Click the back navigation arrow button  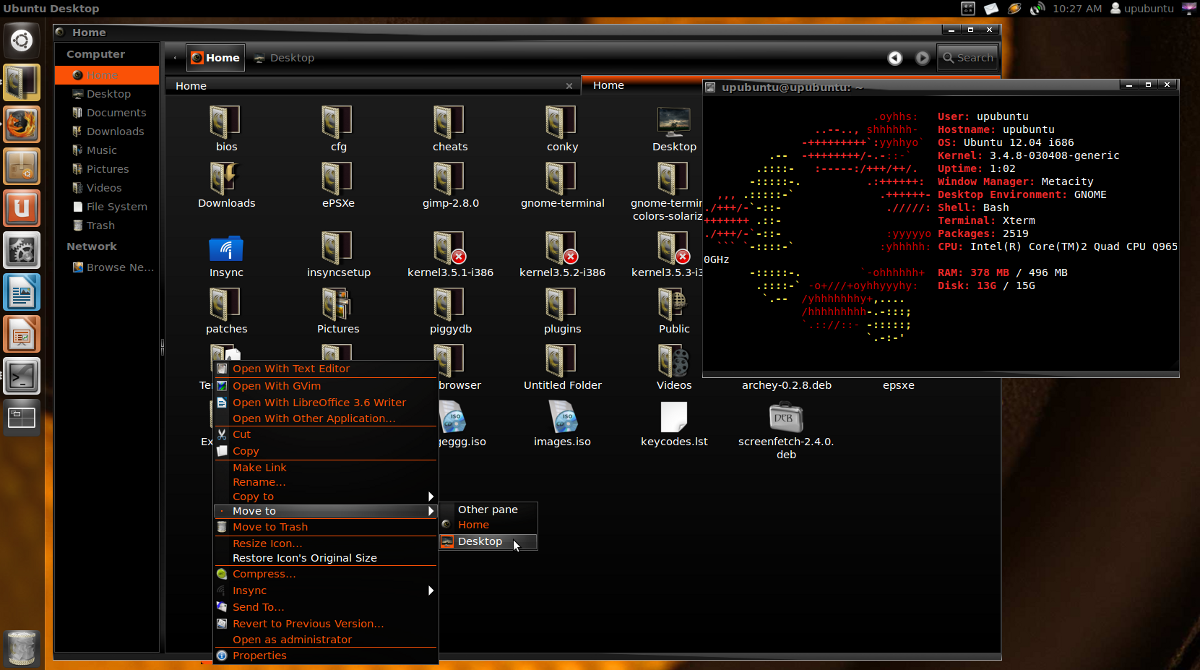pyautogui.click(x=894, y=58)
